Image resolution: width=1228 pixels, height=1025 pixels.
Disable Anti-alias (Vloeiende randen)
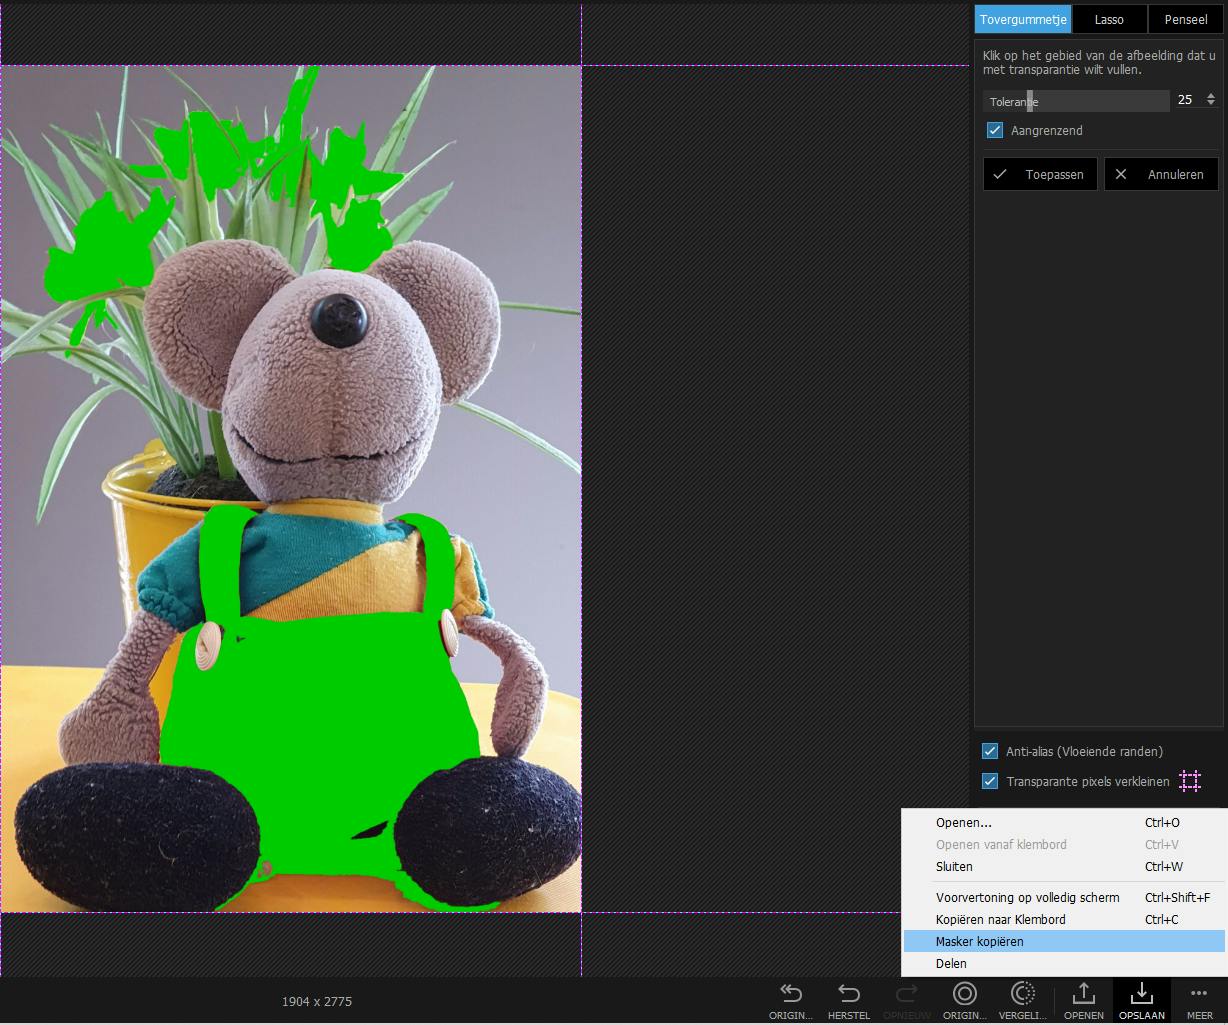pyautogui.click(x=991, y=752)
